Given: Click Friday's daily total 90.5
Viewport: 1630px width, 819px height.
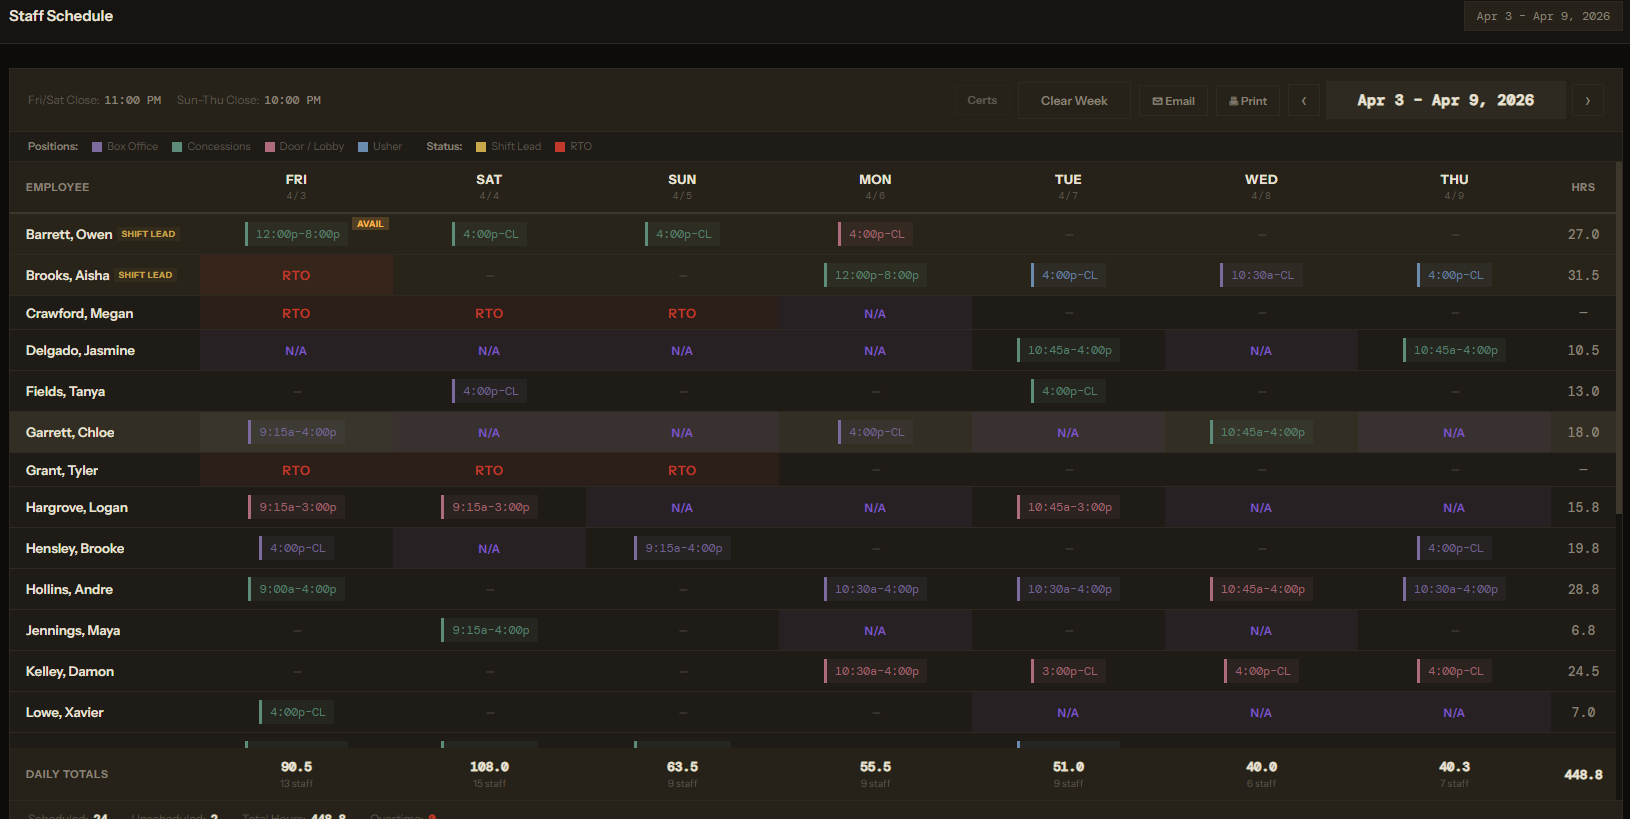Looking at the screenshot, I should [296, 767].
